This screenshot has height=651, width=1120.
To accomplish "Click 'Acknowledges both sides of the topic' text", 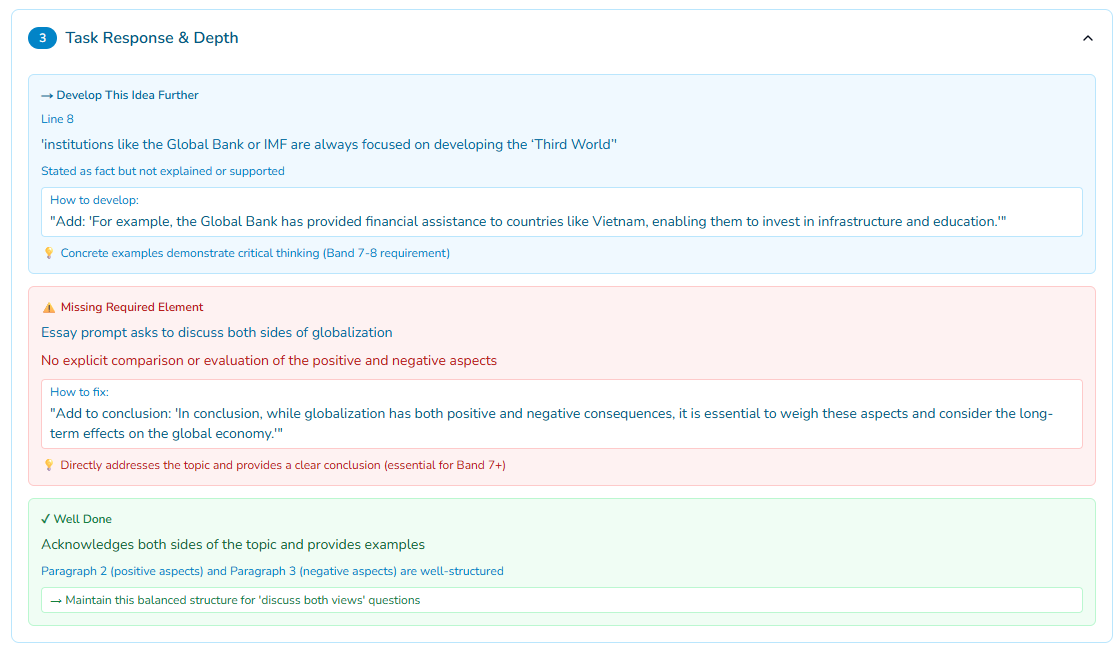I will tap(233, 545).
